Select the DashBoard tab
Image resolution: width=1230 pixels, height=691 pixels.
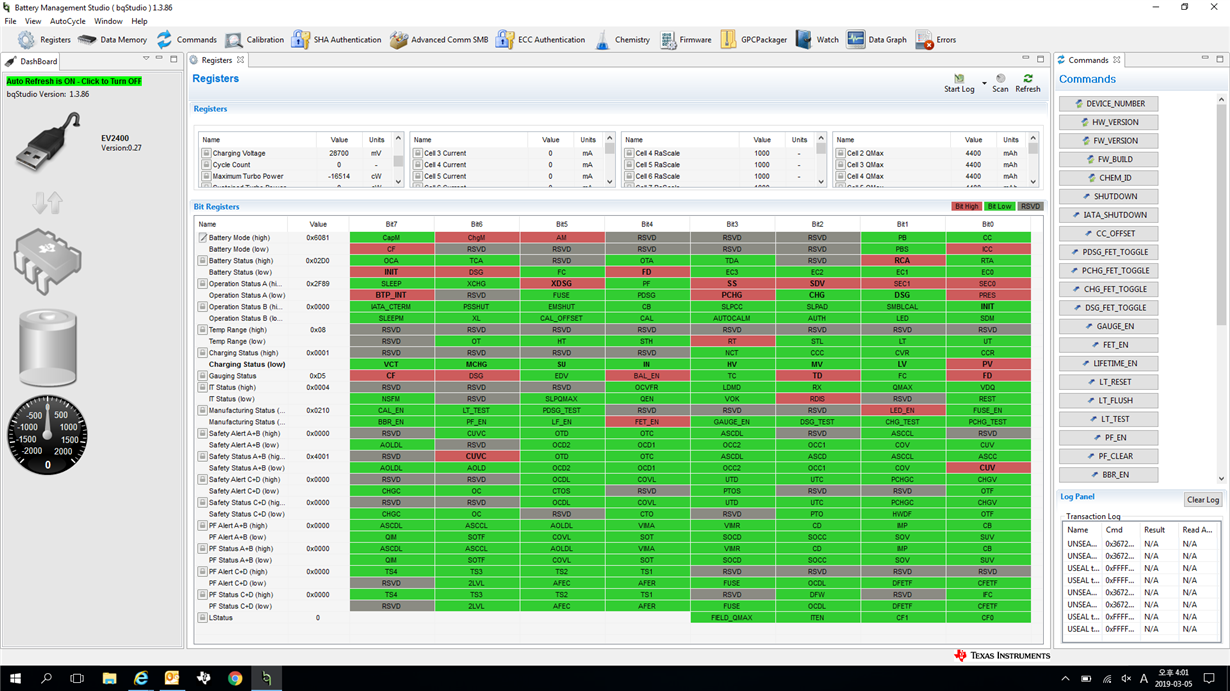coord(32,61)
